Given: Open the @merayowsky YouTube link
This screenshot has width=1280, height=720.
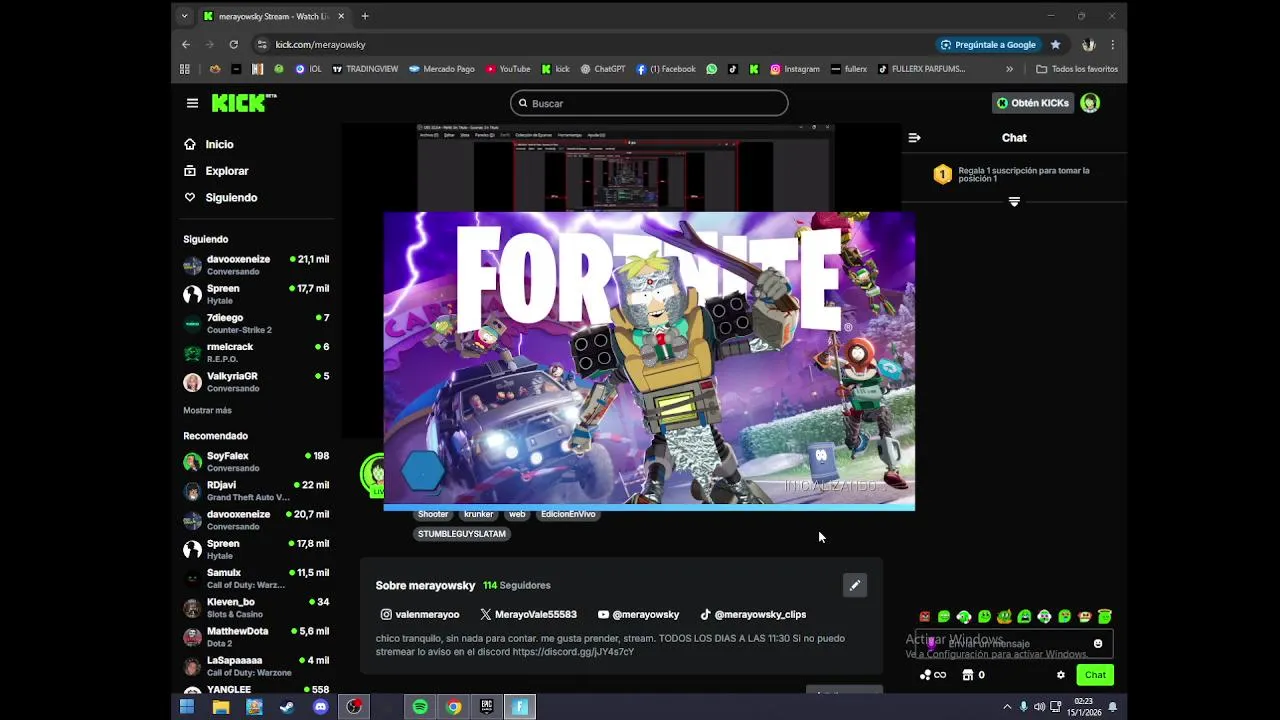Looking at the screenshot, I should click(638, 615).
